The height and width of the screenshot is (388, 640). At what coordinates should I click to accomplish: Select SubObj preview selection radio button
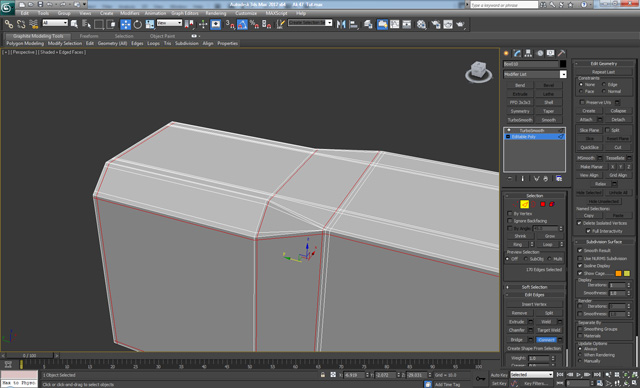tap(526, 259)
